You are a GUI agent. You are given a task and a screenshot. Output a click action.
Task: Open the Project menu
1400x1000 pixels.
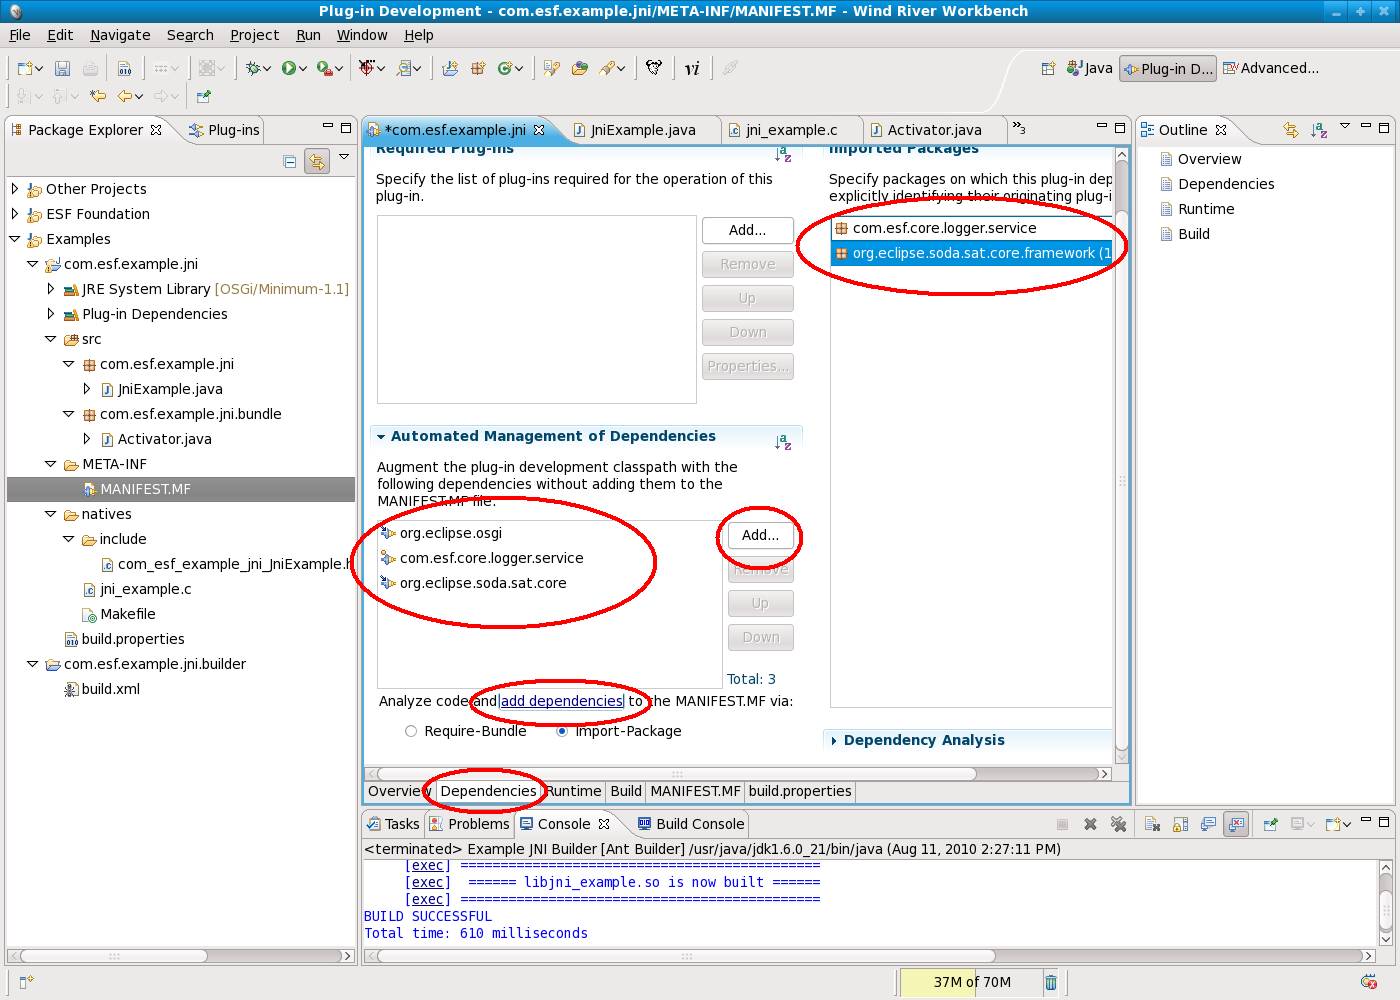pos(254,35)
